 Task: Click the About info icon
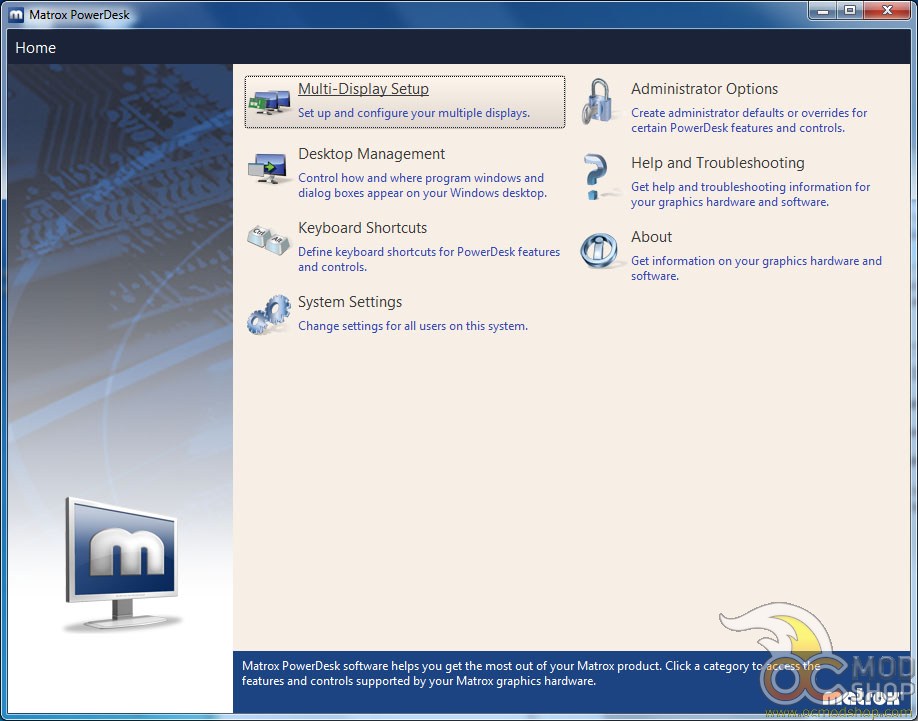599,250
